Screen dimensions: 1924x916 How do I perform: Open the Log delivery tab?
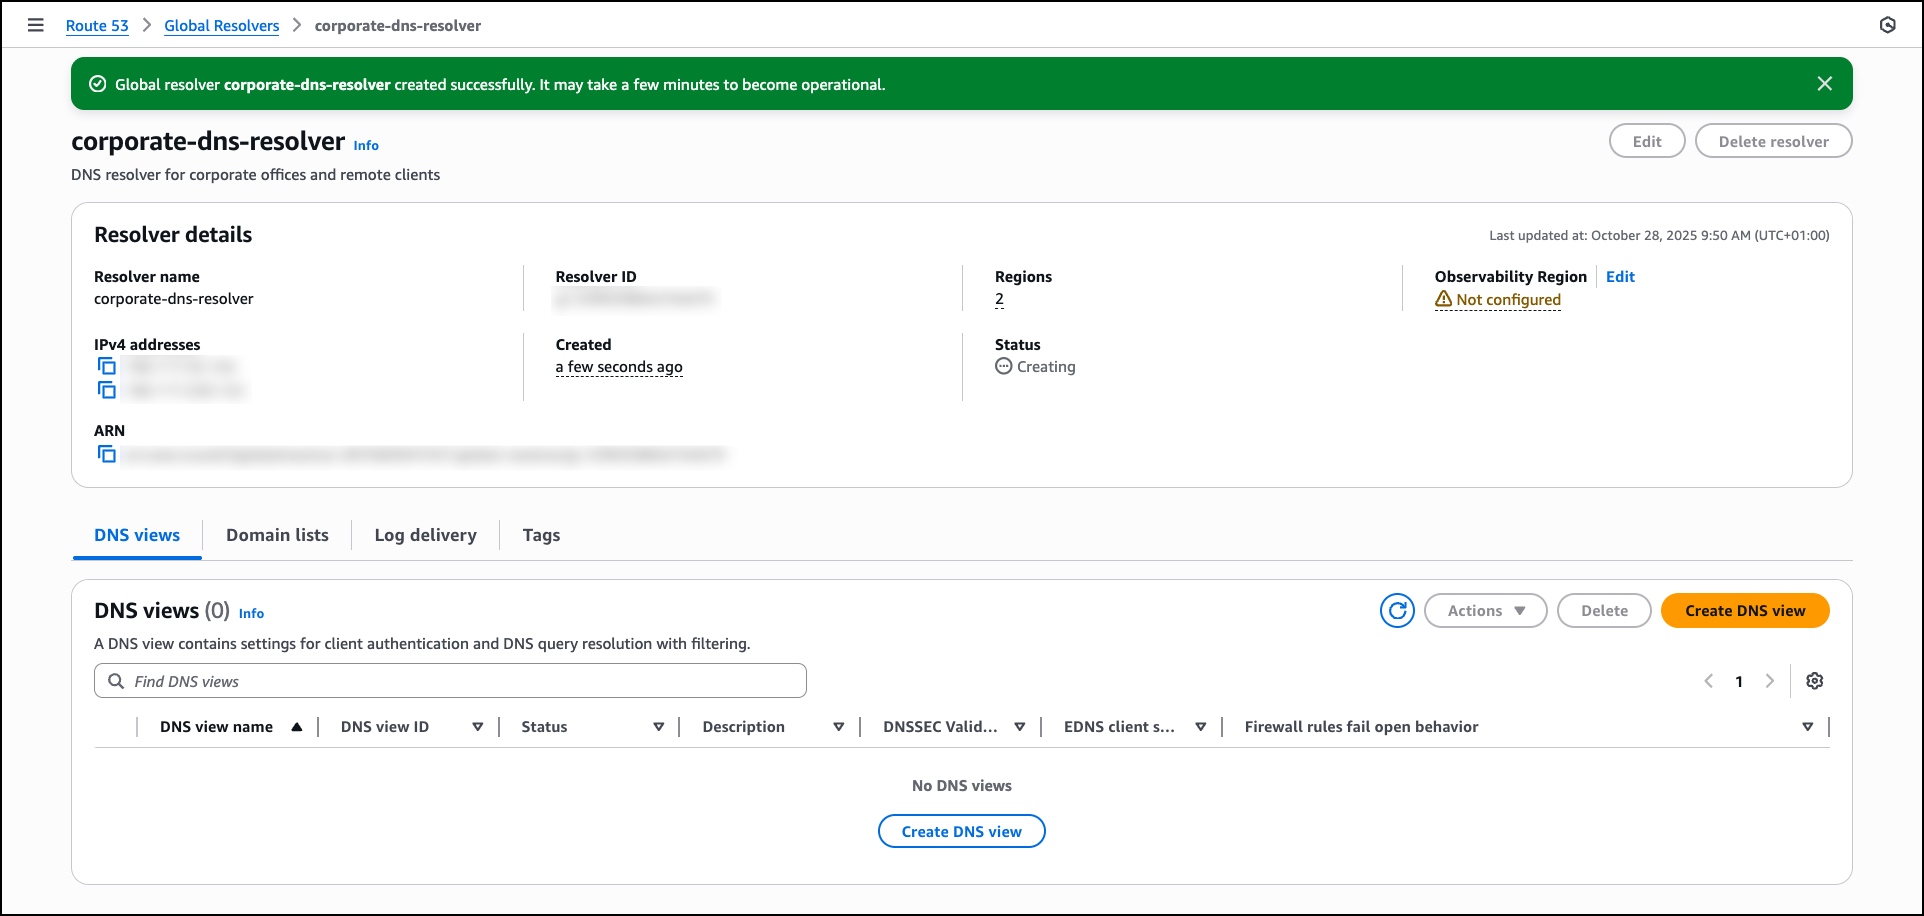click(x=425, y=535)
